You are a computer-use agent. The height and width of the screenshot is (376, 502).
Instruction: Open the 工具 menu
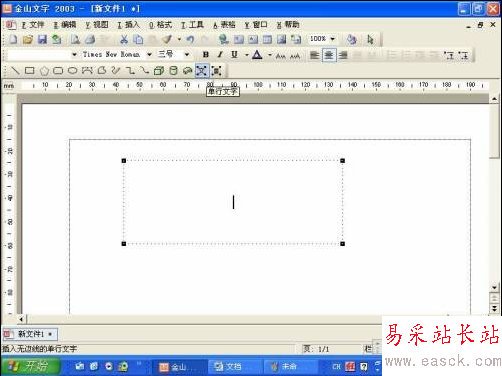(192, 25)
